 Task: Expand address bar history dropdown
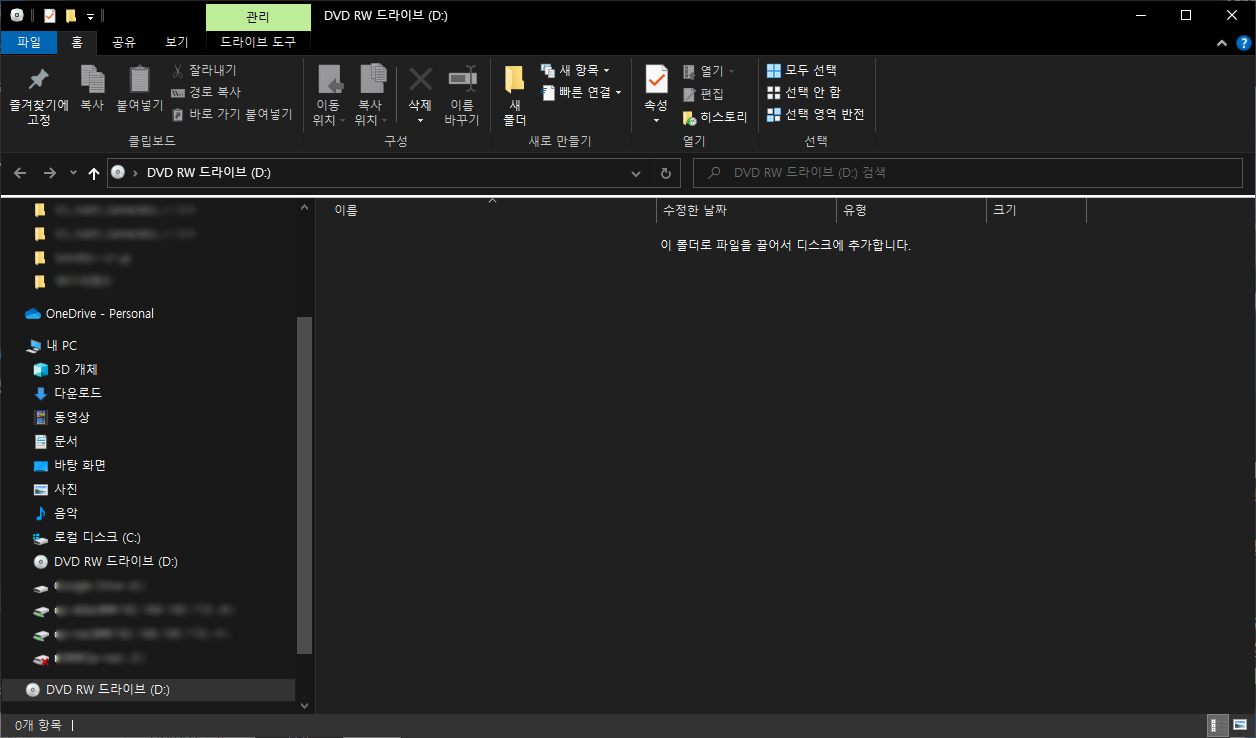tap(636, 173)
